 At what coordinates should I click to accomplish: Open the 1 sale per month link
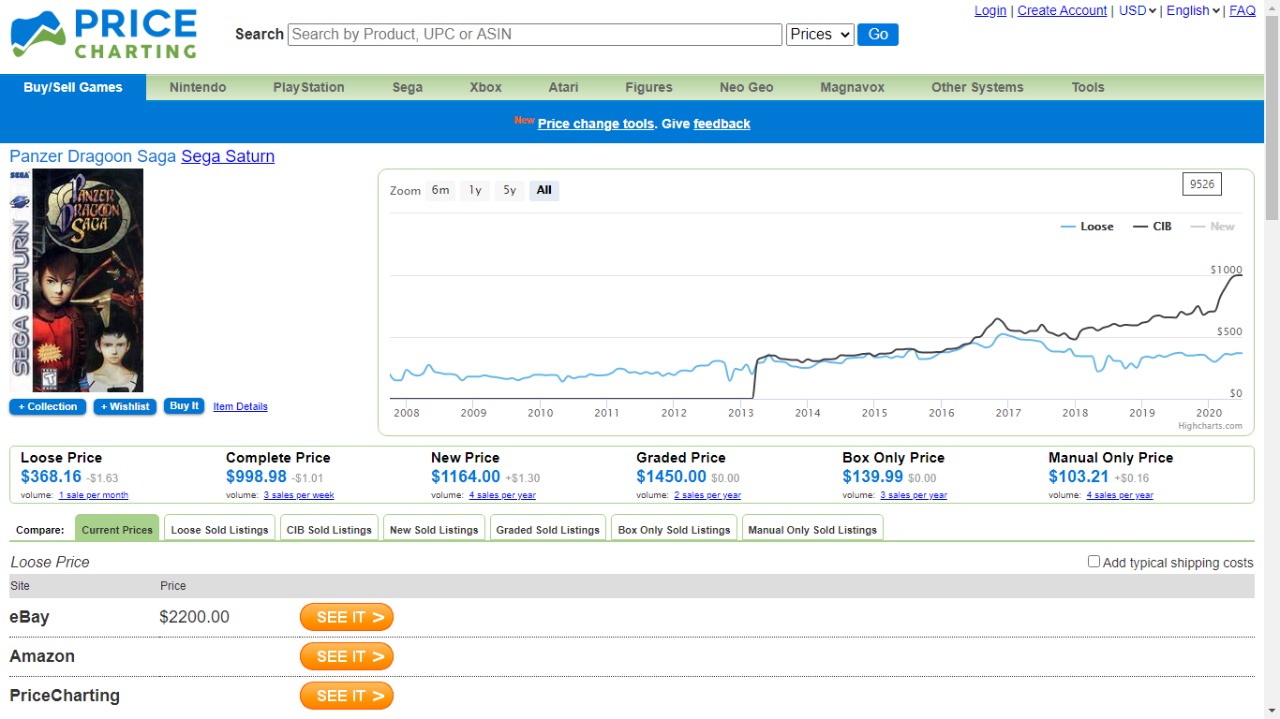click(93, 495)
